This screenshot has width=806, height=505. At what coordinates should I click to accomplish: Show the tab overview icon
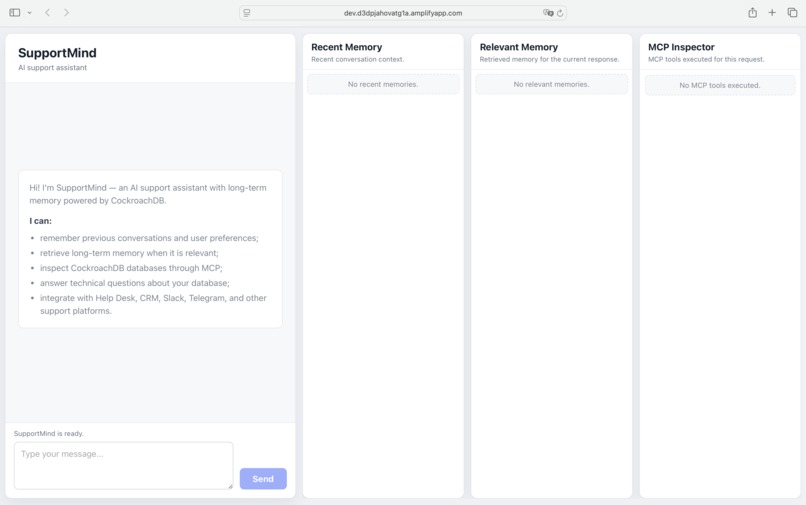792,12
